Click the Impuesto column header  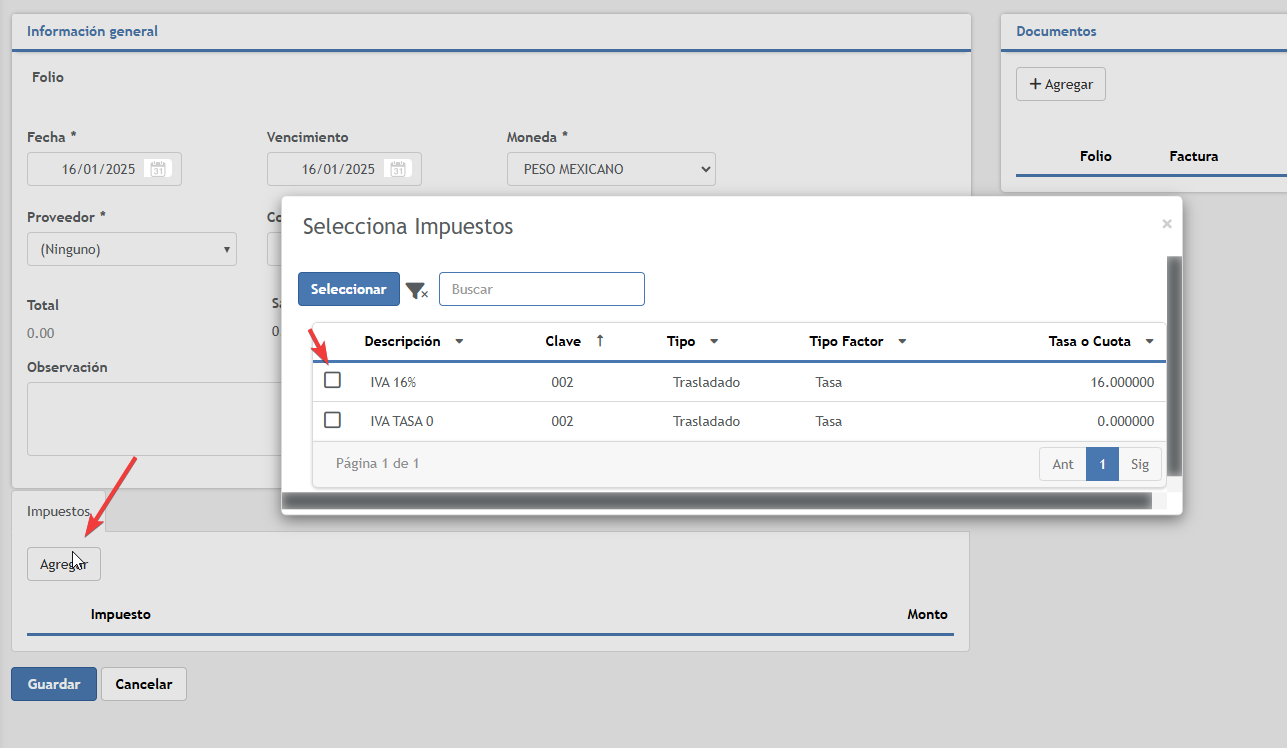click(x=121, y=614)
